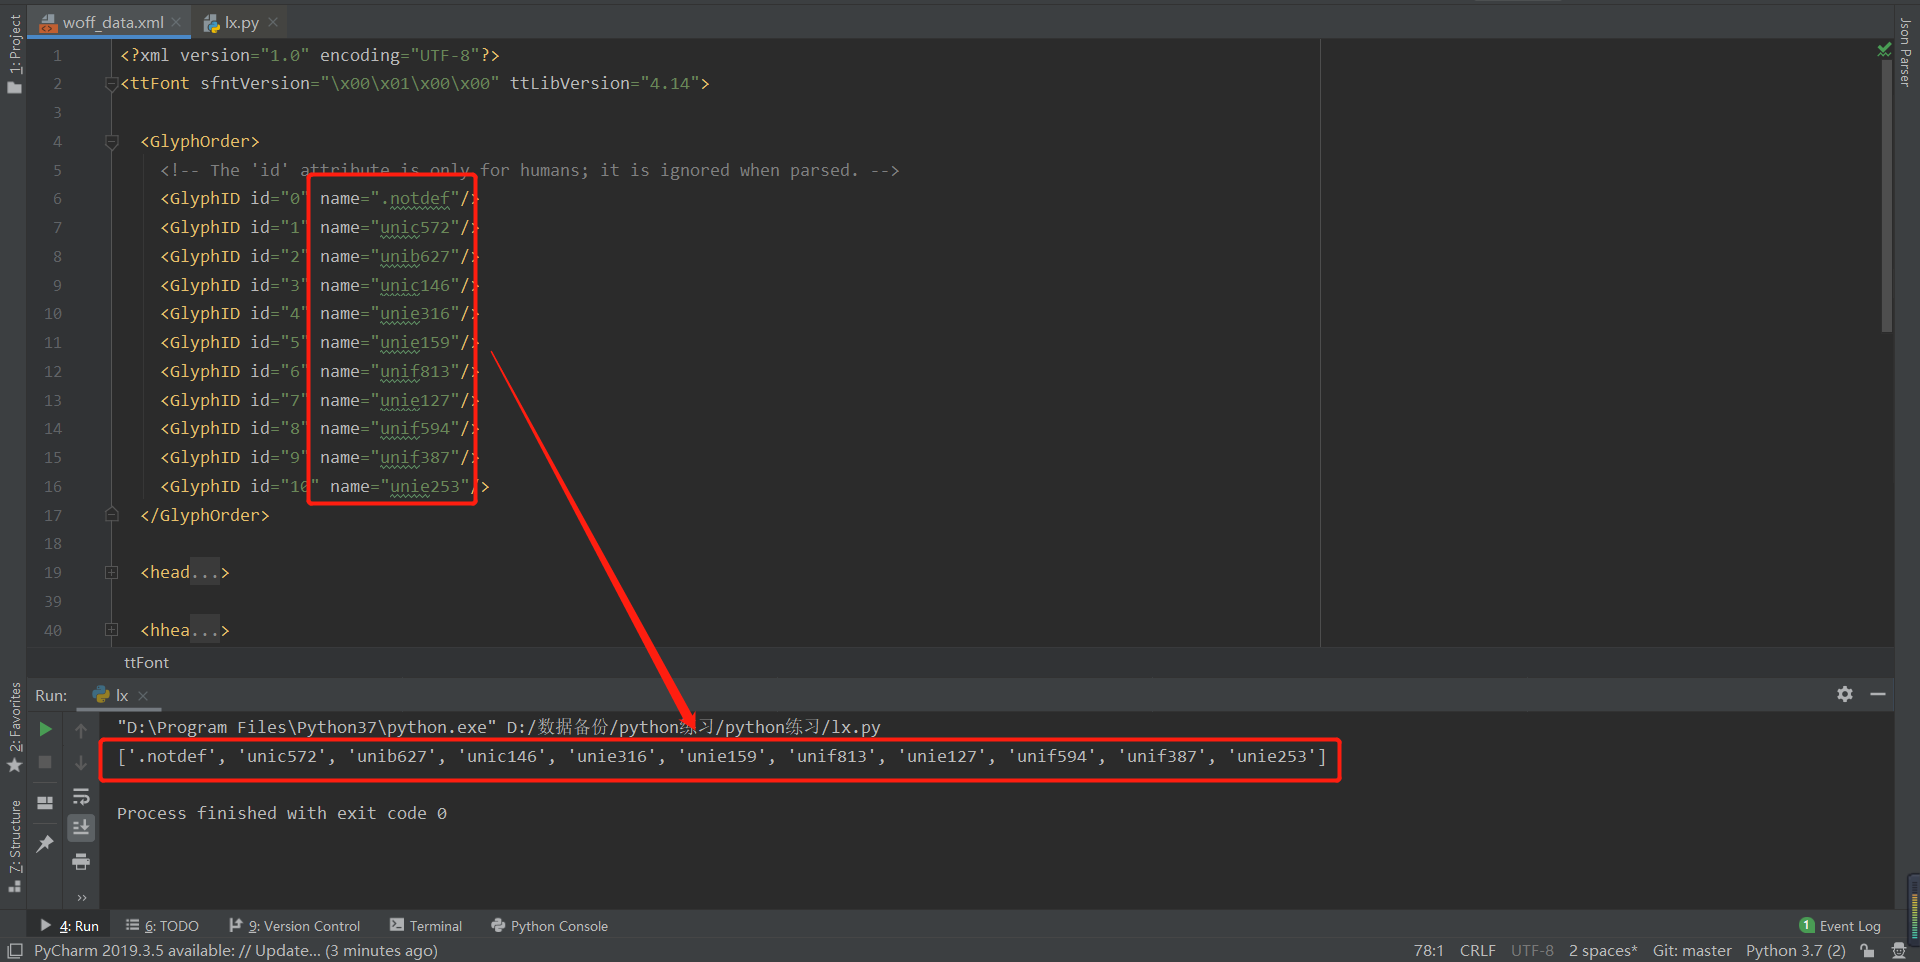Image resolution: width=1920 pixels, height=962 pixels.
Task: Collapse the GlyphOrder element fold
Action: (x=111, y=141)
